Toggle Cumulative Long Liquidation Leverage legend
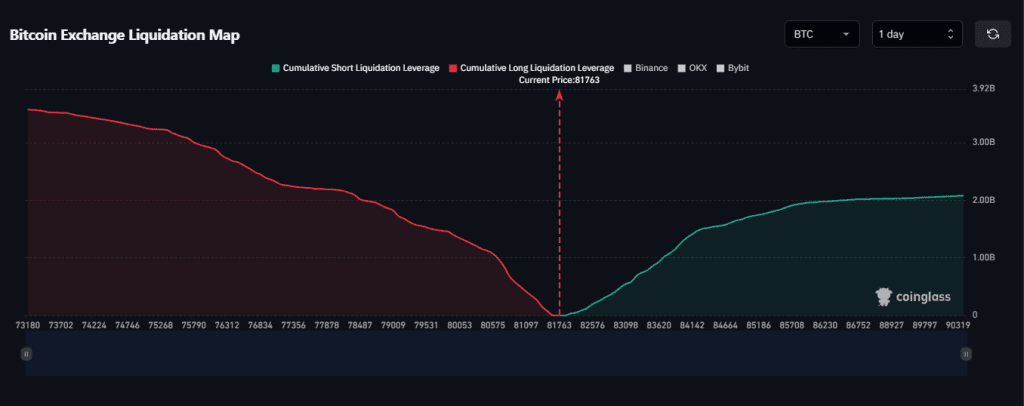 click(x=532, y=68)
